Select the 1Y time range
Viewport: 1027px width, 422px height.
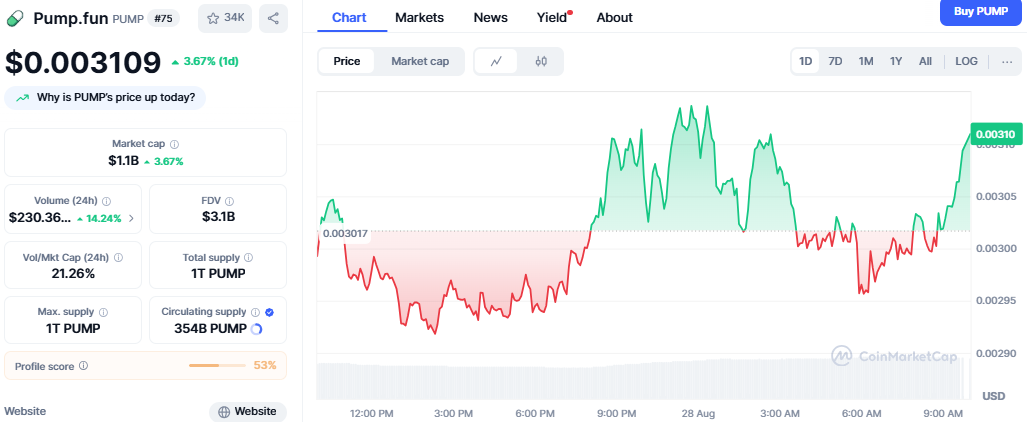[896, 62]
